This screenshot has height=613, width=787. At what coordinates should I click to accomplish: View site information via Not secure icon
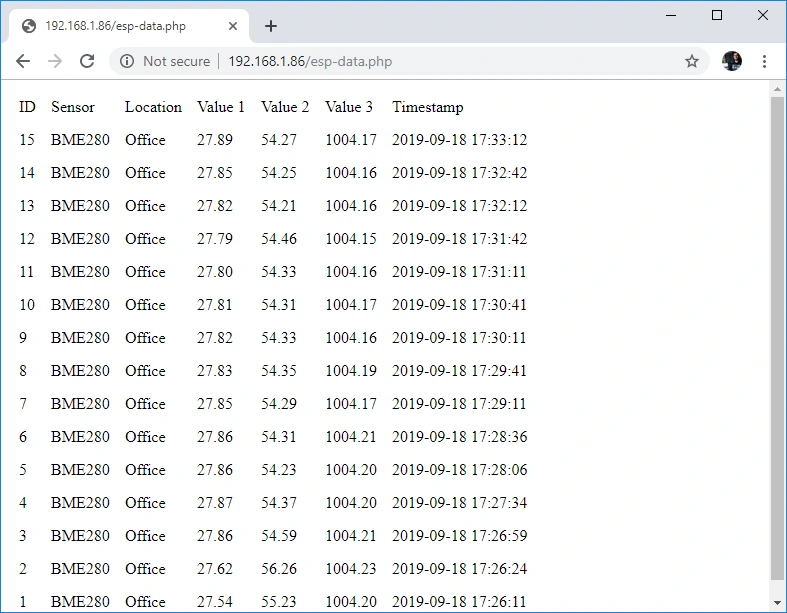coord(127,61)
